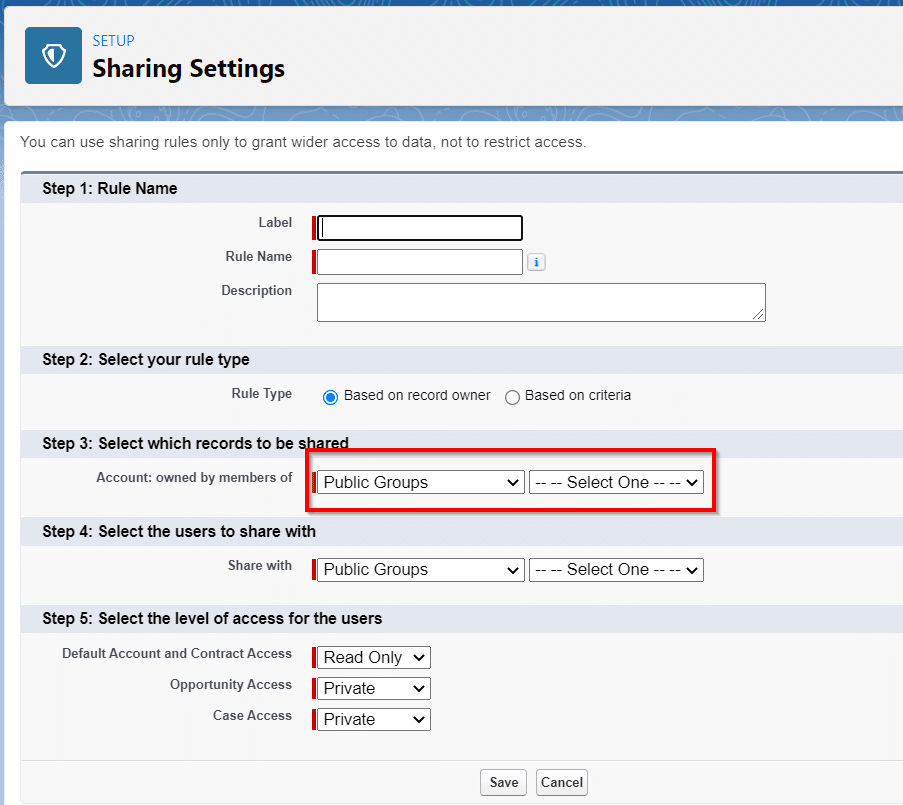Click the SETUP breadcrumb text
The width and height of the screenshot is (903, 805).
click(113, 41)
